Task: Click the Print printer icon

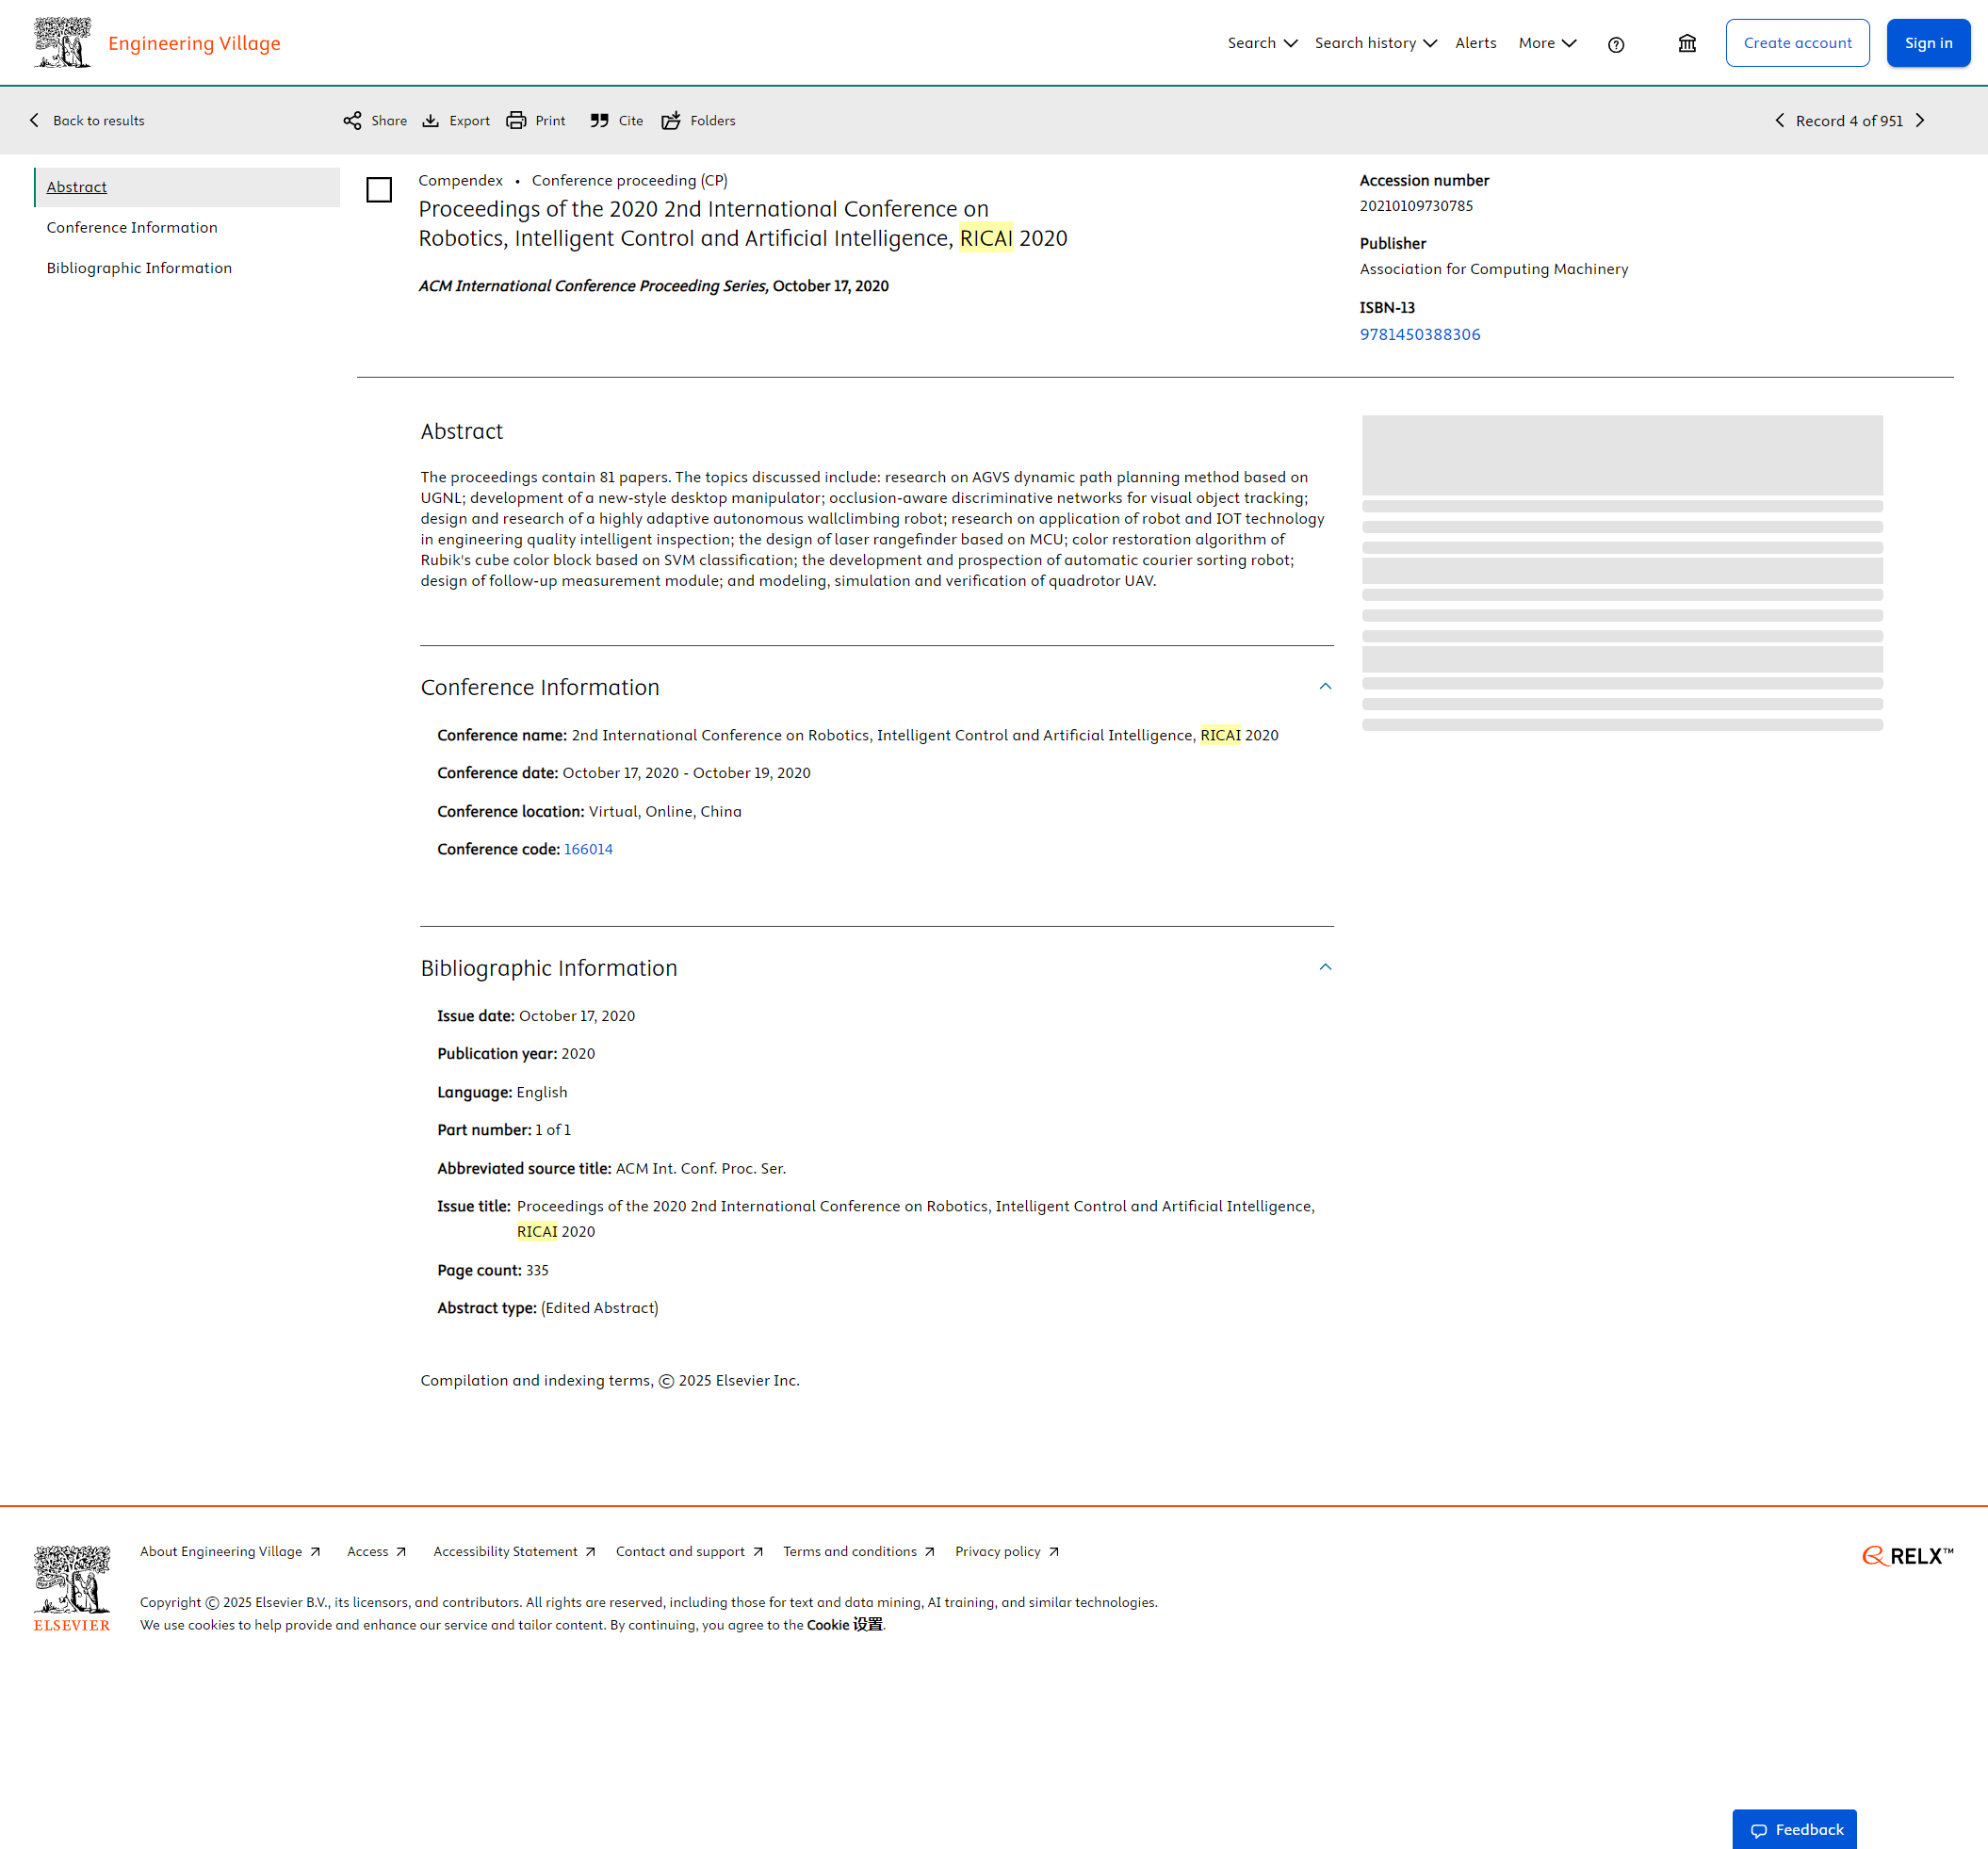Action: click(516, 121)
